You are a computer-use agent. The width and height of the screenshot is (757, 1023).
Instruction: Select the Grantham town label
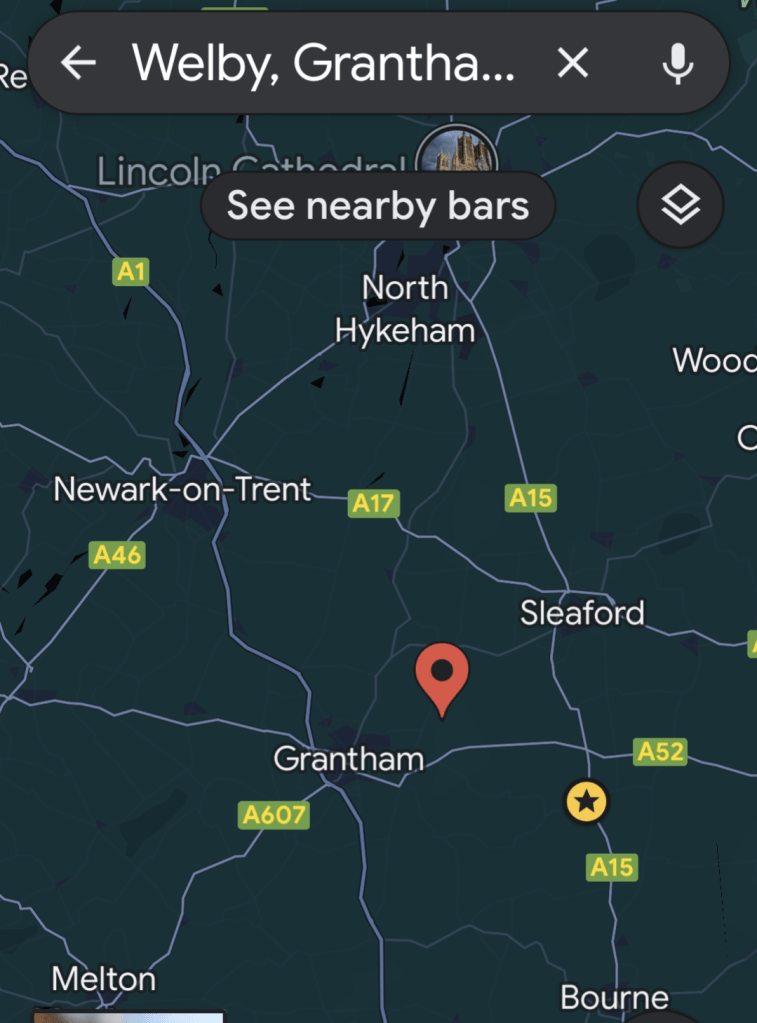(348, 760)
